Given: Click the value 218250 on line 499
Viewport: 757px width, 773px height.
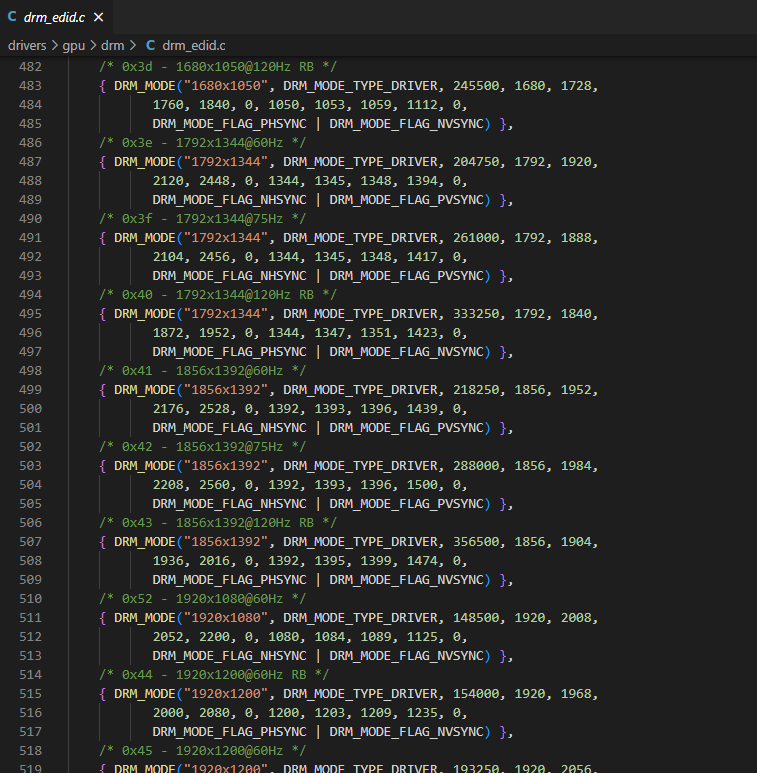Looking at the screenshot, I should point(476,389).
